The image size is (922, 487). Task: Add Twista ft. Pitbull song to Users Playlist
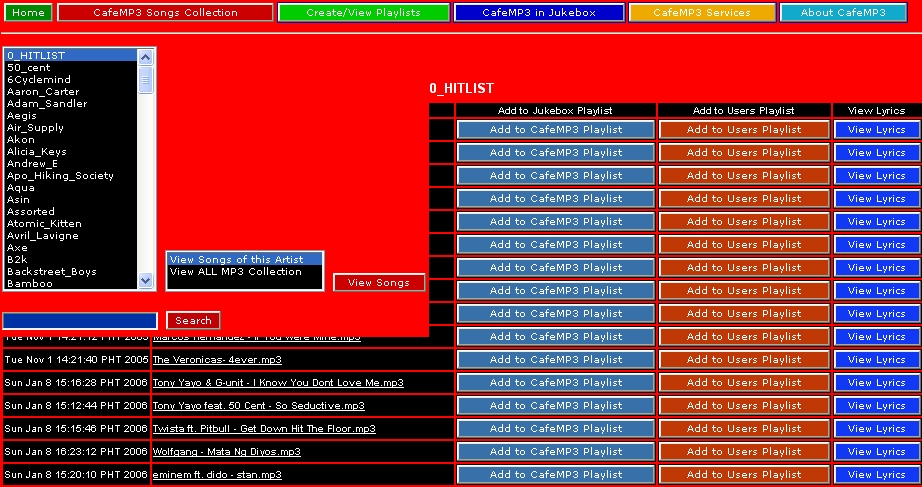[743, 429]
